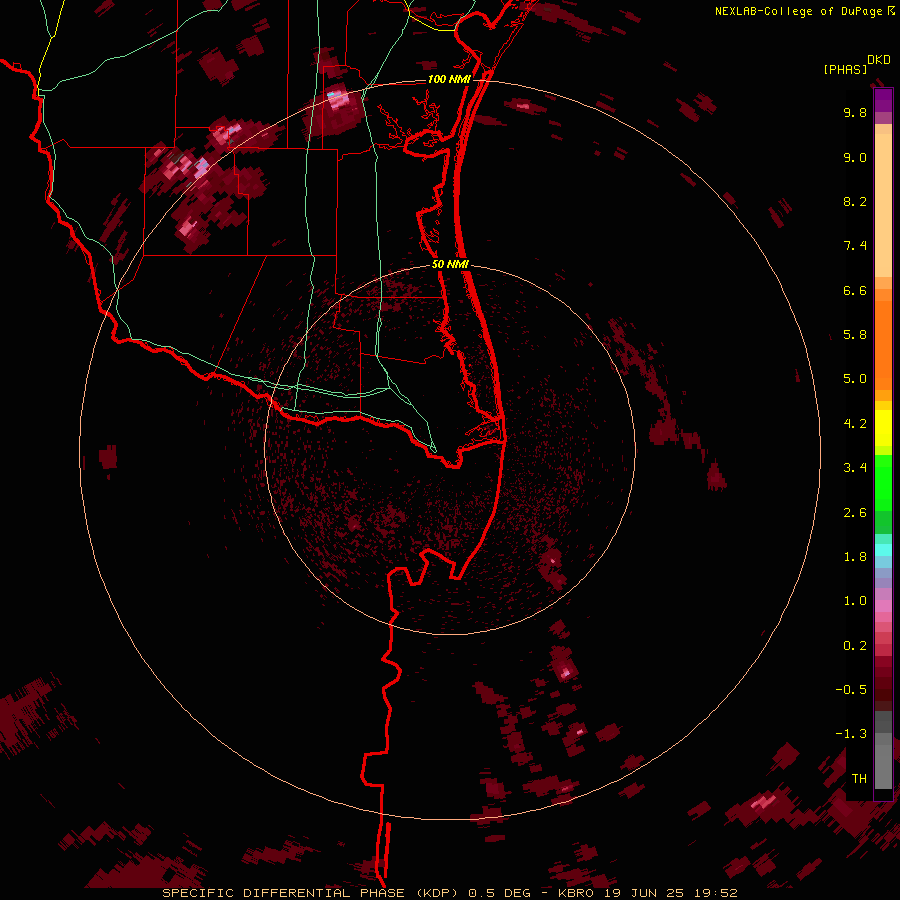Select the 9.0 value on the scale
This screenshot has height=900, width=900.
pyautogui.click(x=855, y=157)
